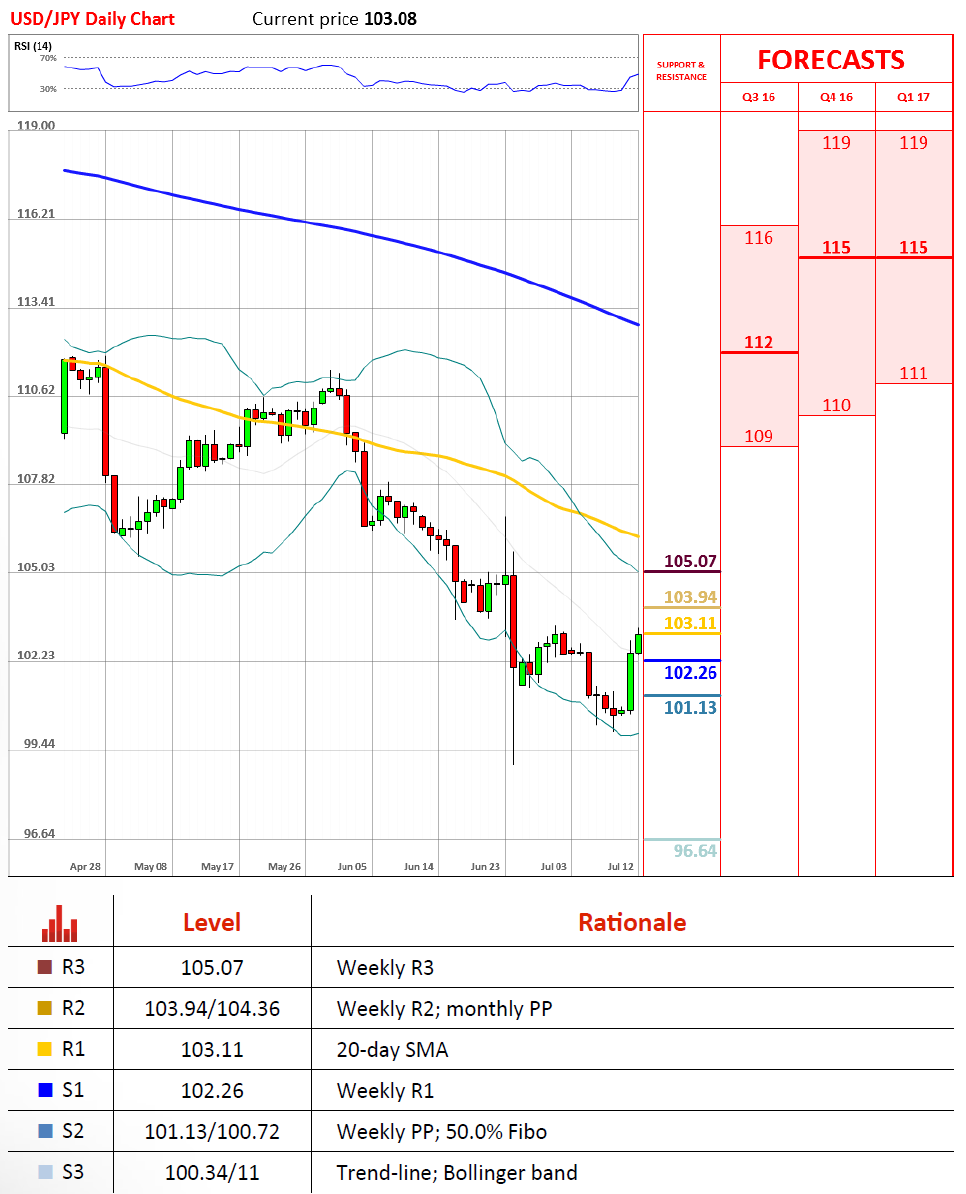Click the 103.11 resistance level label

(x=690, y=623)
